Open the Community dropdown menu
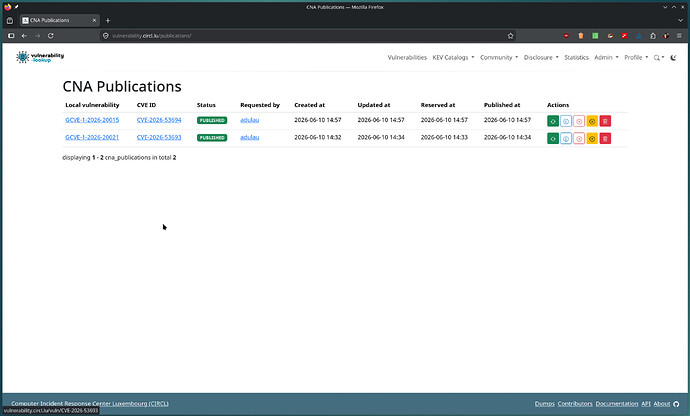Screen dimensions: 690x416 tap(499, 58)
